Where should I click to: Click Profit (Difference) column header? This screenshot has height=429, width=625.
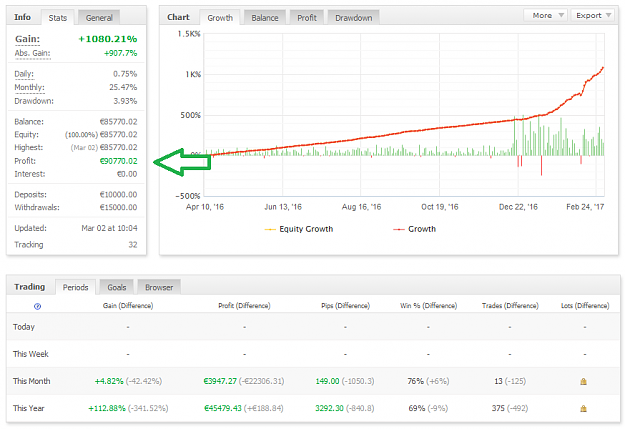[x=244, y=306]
